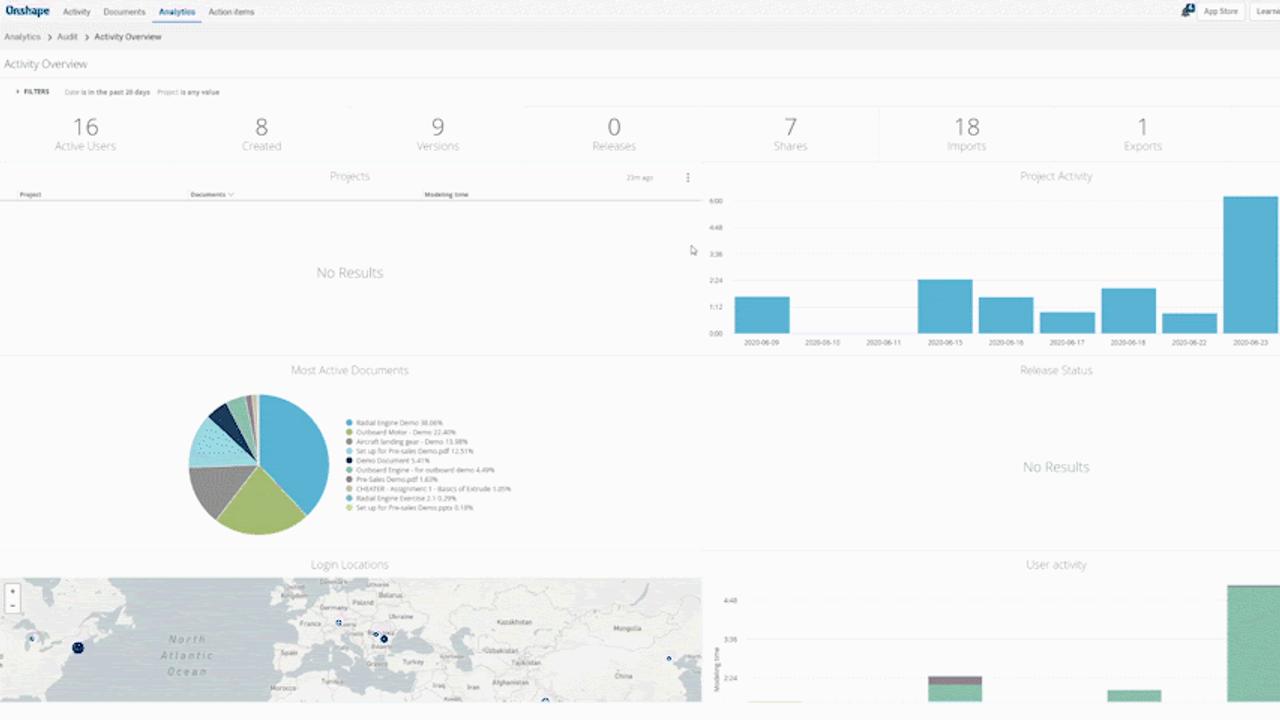Click the 2020-06-15 bar in Project Activity
The width and height of the screenshot is (1280, 720).
click(x=944, y=305)
